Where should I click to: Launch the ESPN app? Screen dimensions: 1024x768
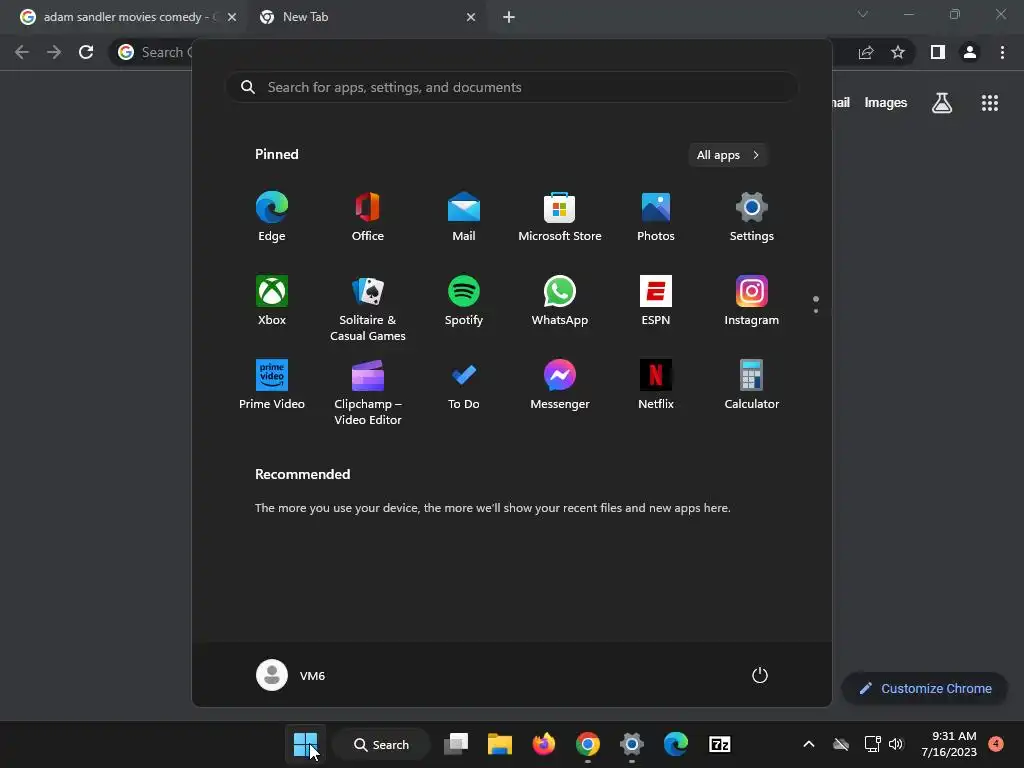coord(656,301)
